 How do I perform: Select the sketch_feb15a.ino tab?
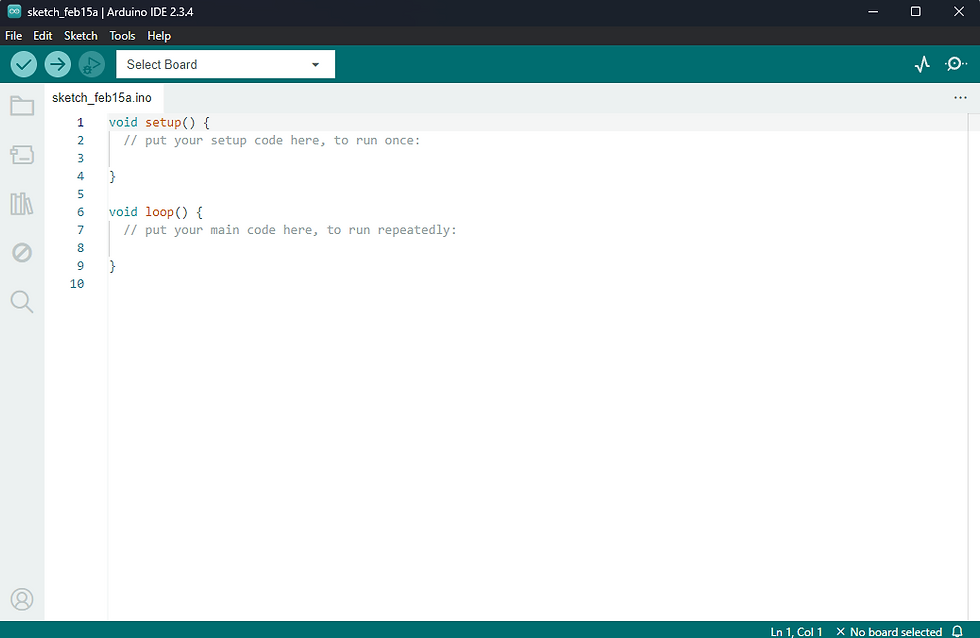pyautogui.click(x=102, y=97)
